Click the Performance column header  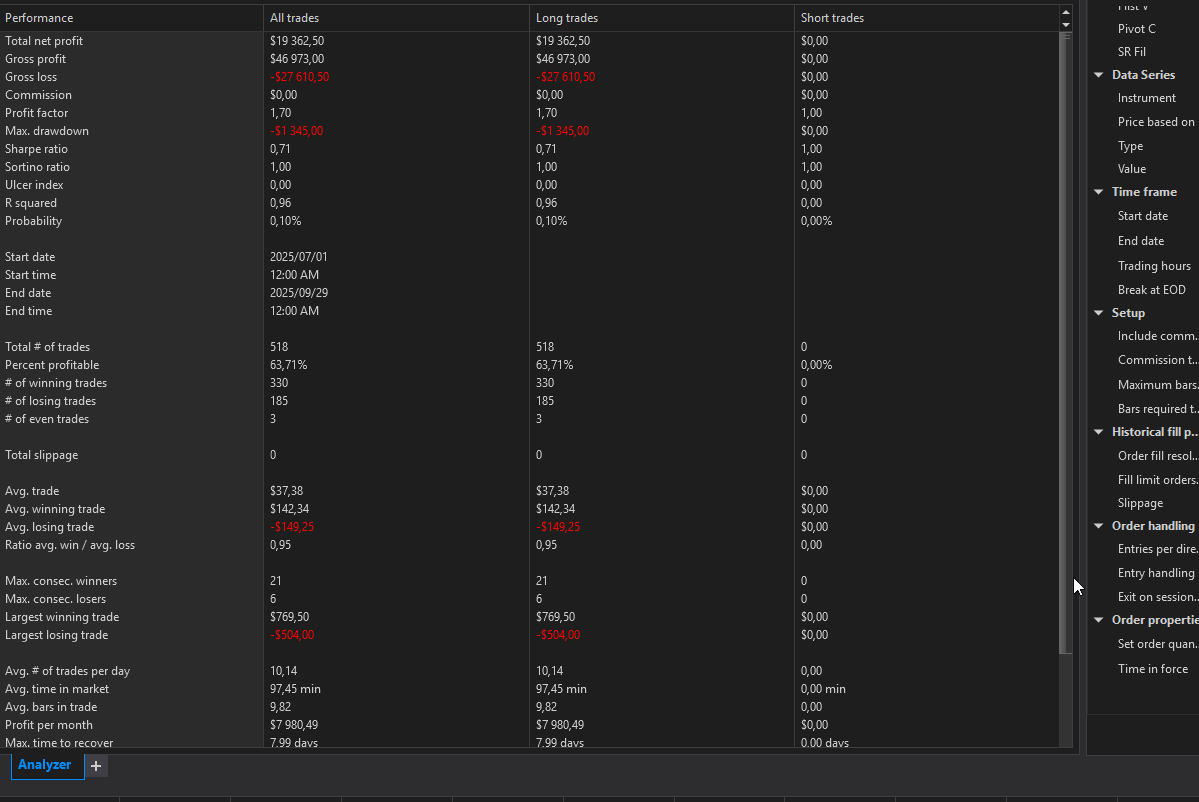point(39,18)
